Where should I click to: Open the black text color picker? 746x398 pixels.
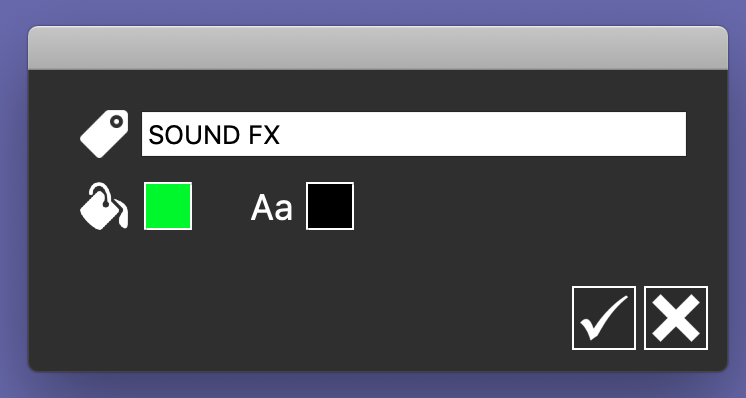330,206
